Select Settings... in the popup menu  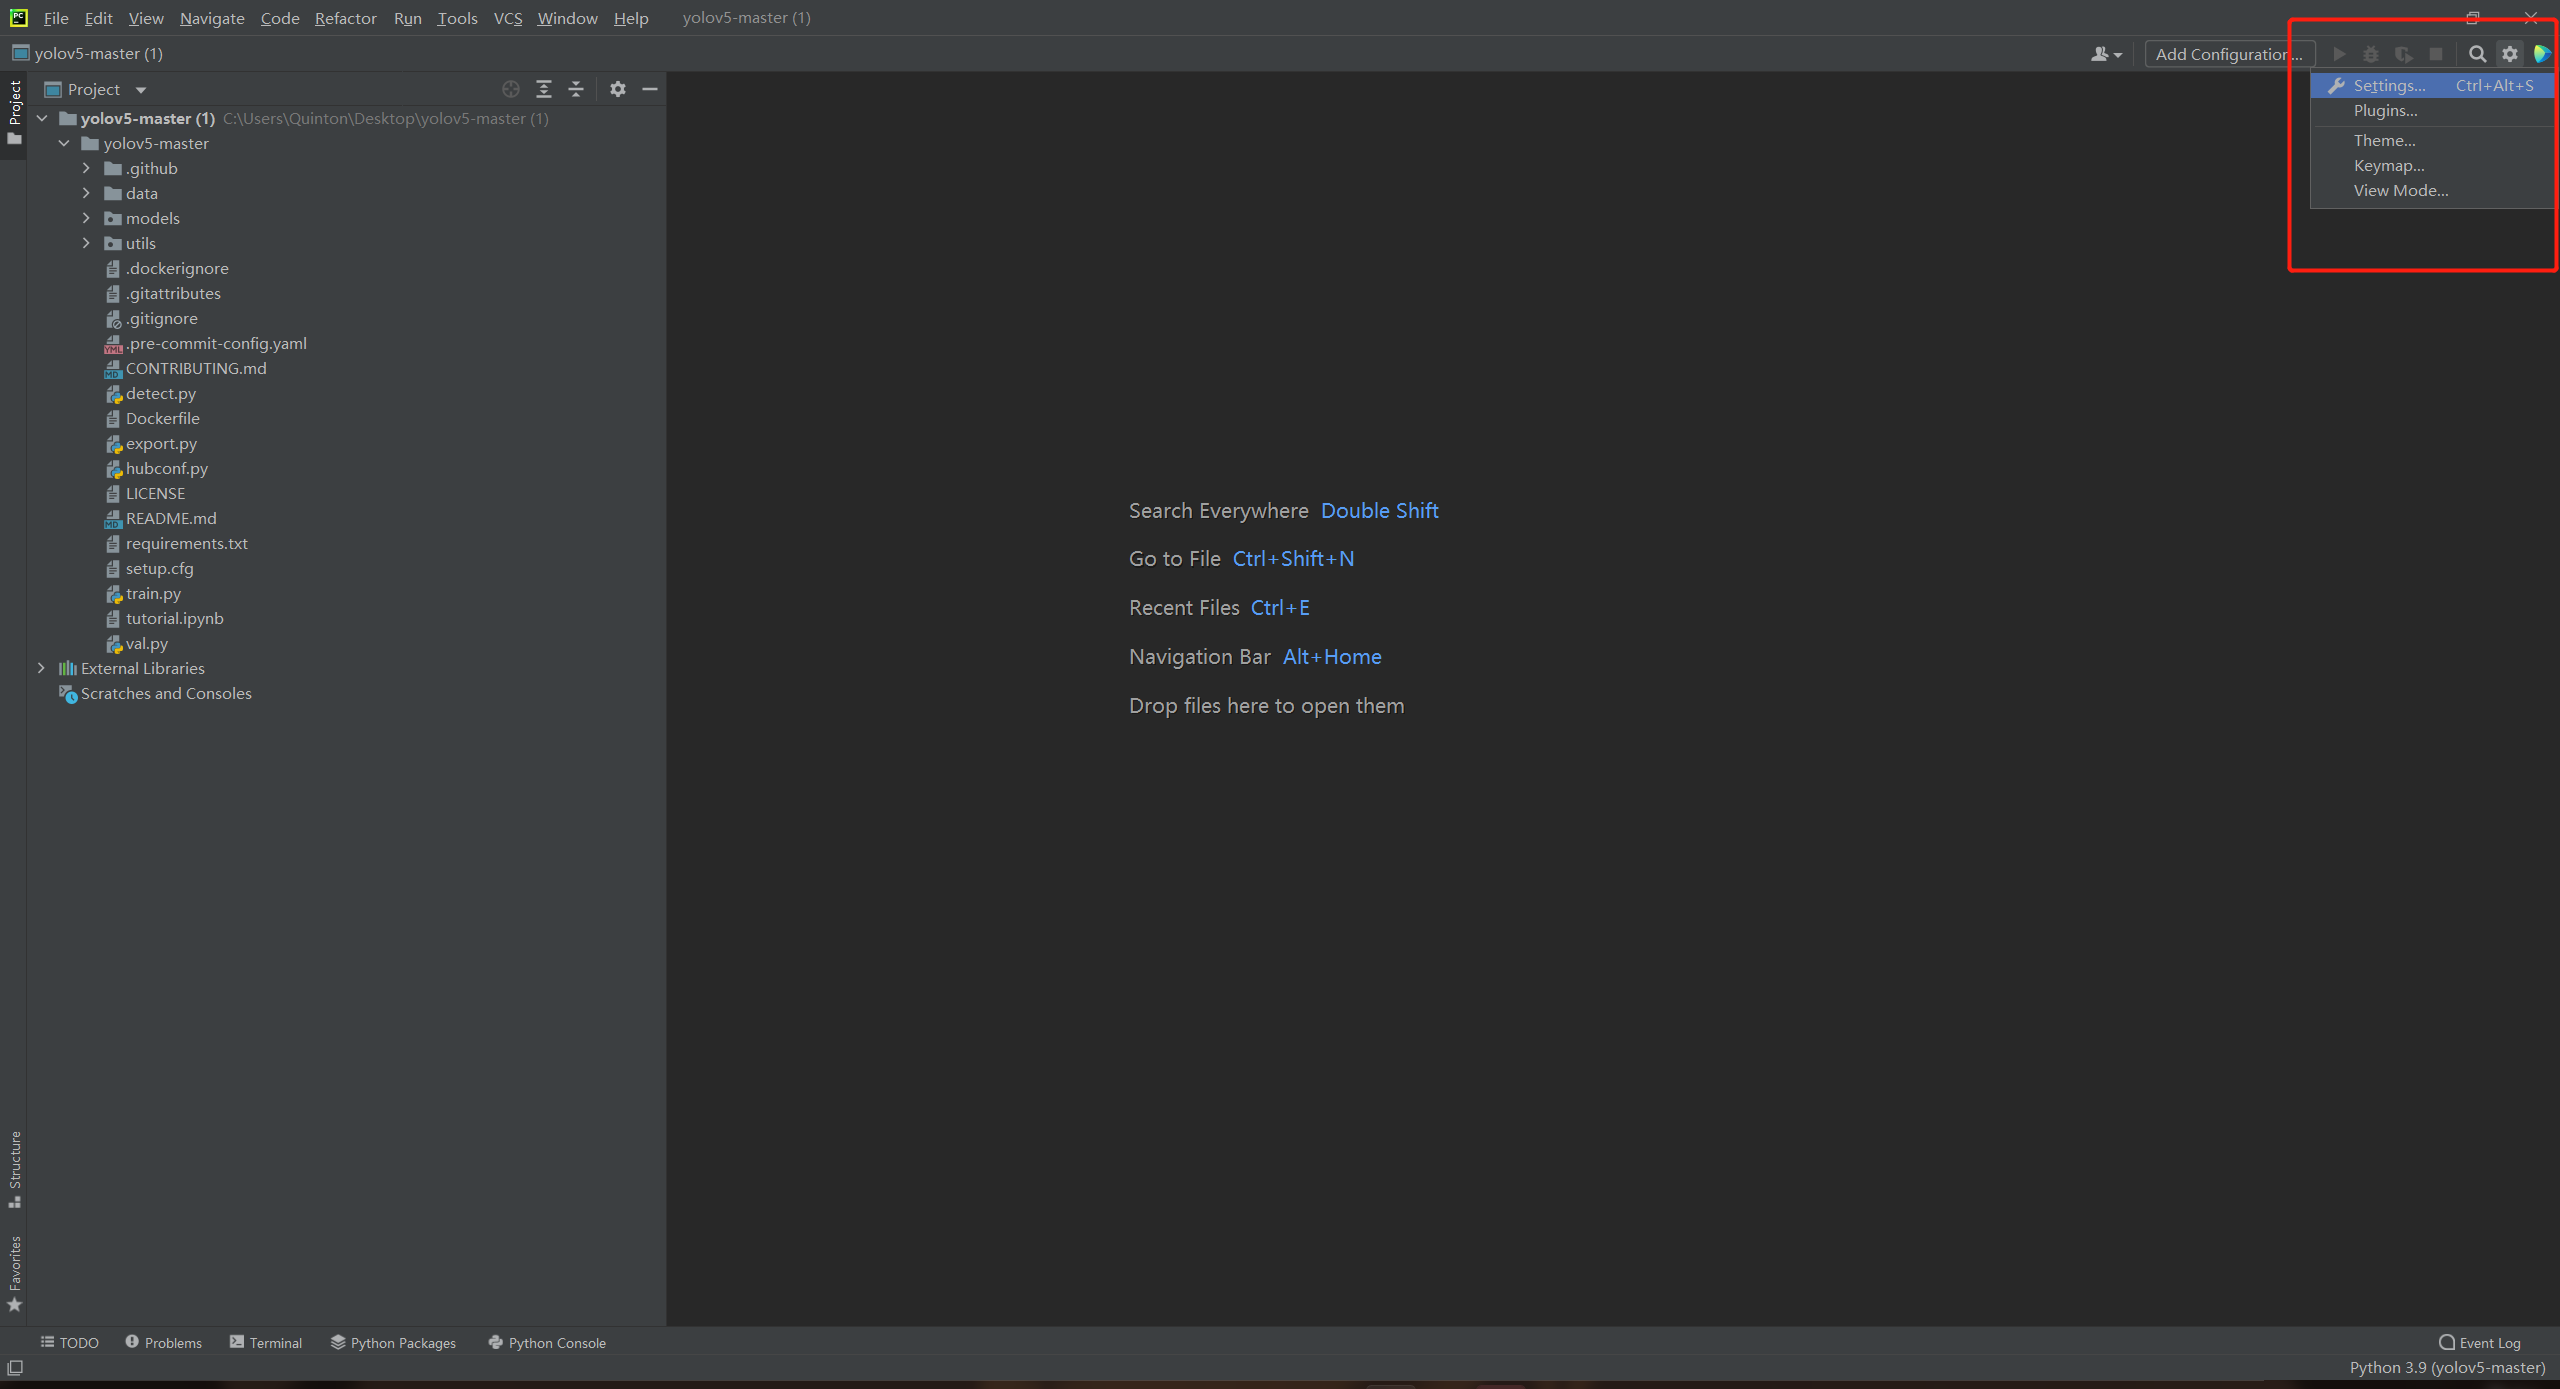point(2388,86)
